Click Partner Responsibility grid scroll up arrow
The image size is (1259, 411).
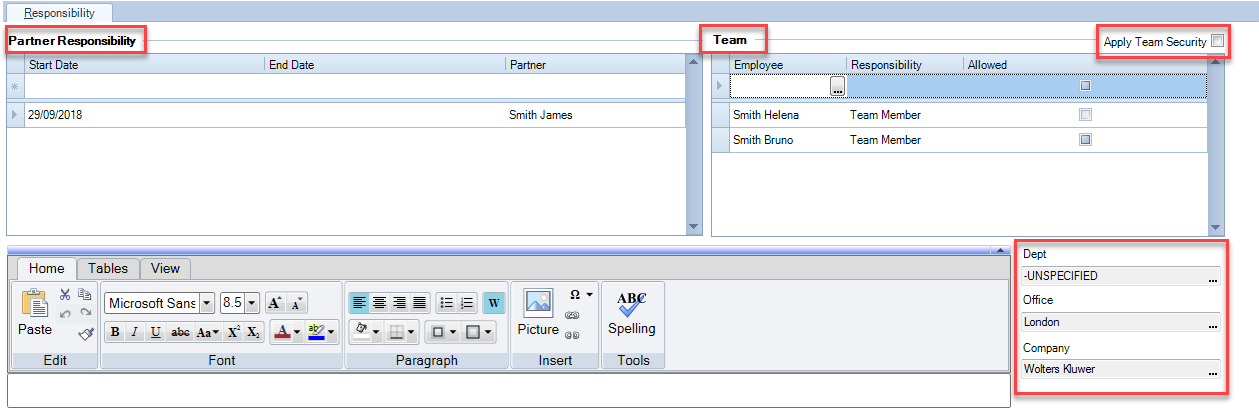(693, 61)
